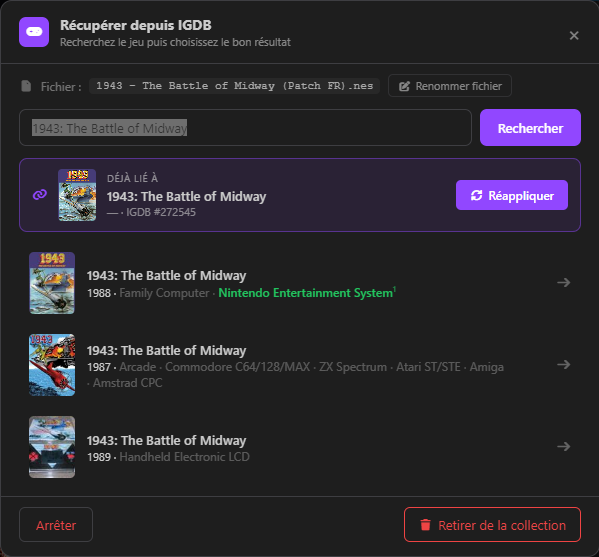Click the game title search field

coord(245,128)
